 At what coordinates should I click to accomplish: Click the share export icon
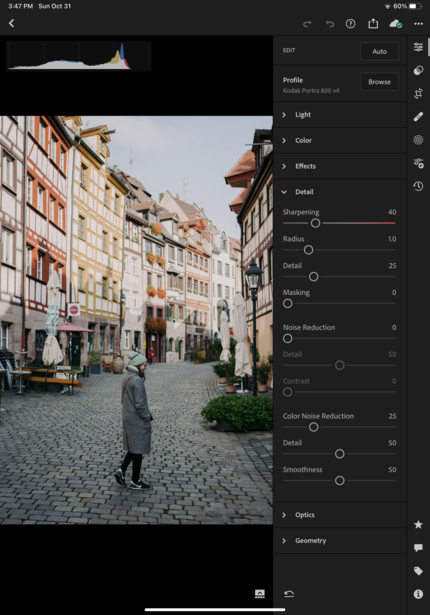pyautogui.click(x=373, y=24)
